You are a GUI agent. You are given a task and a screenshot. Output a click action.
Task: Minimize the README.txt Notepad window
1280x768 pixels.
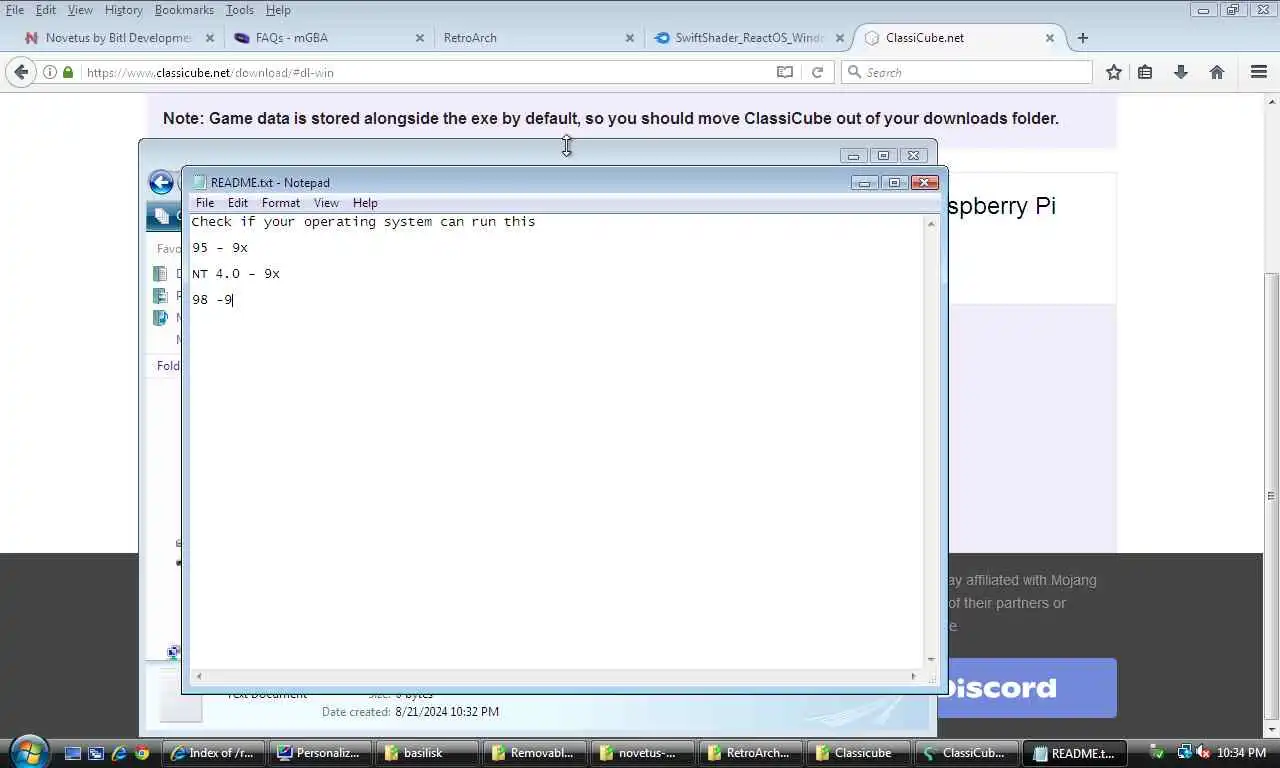[865, 183]
